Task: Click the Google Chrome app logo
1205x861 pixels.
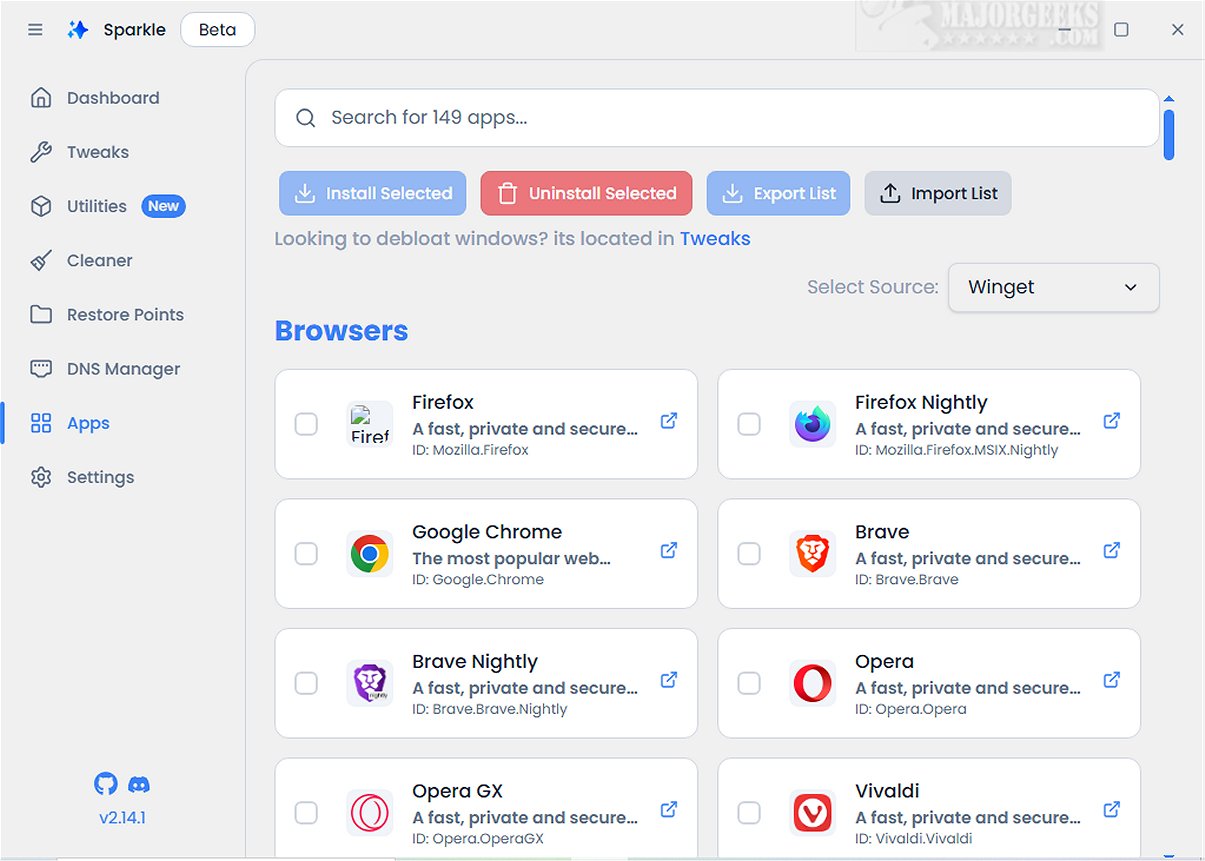Action: point(370,553)
